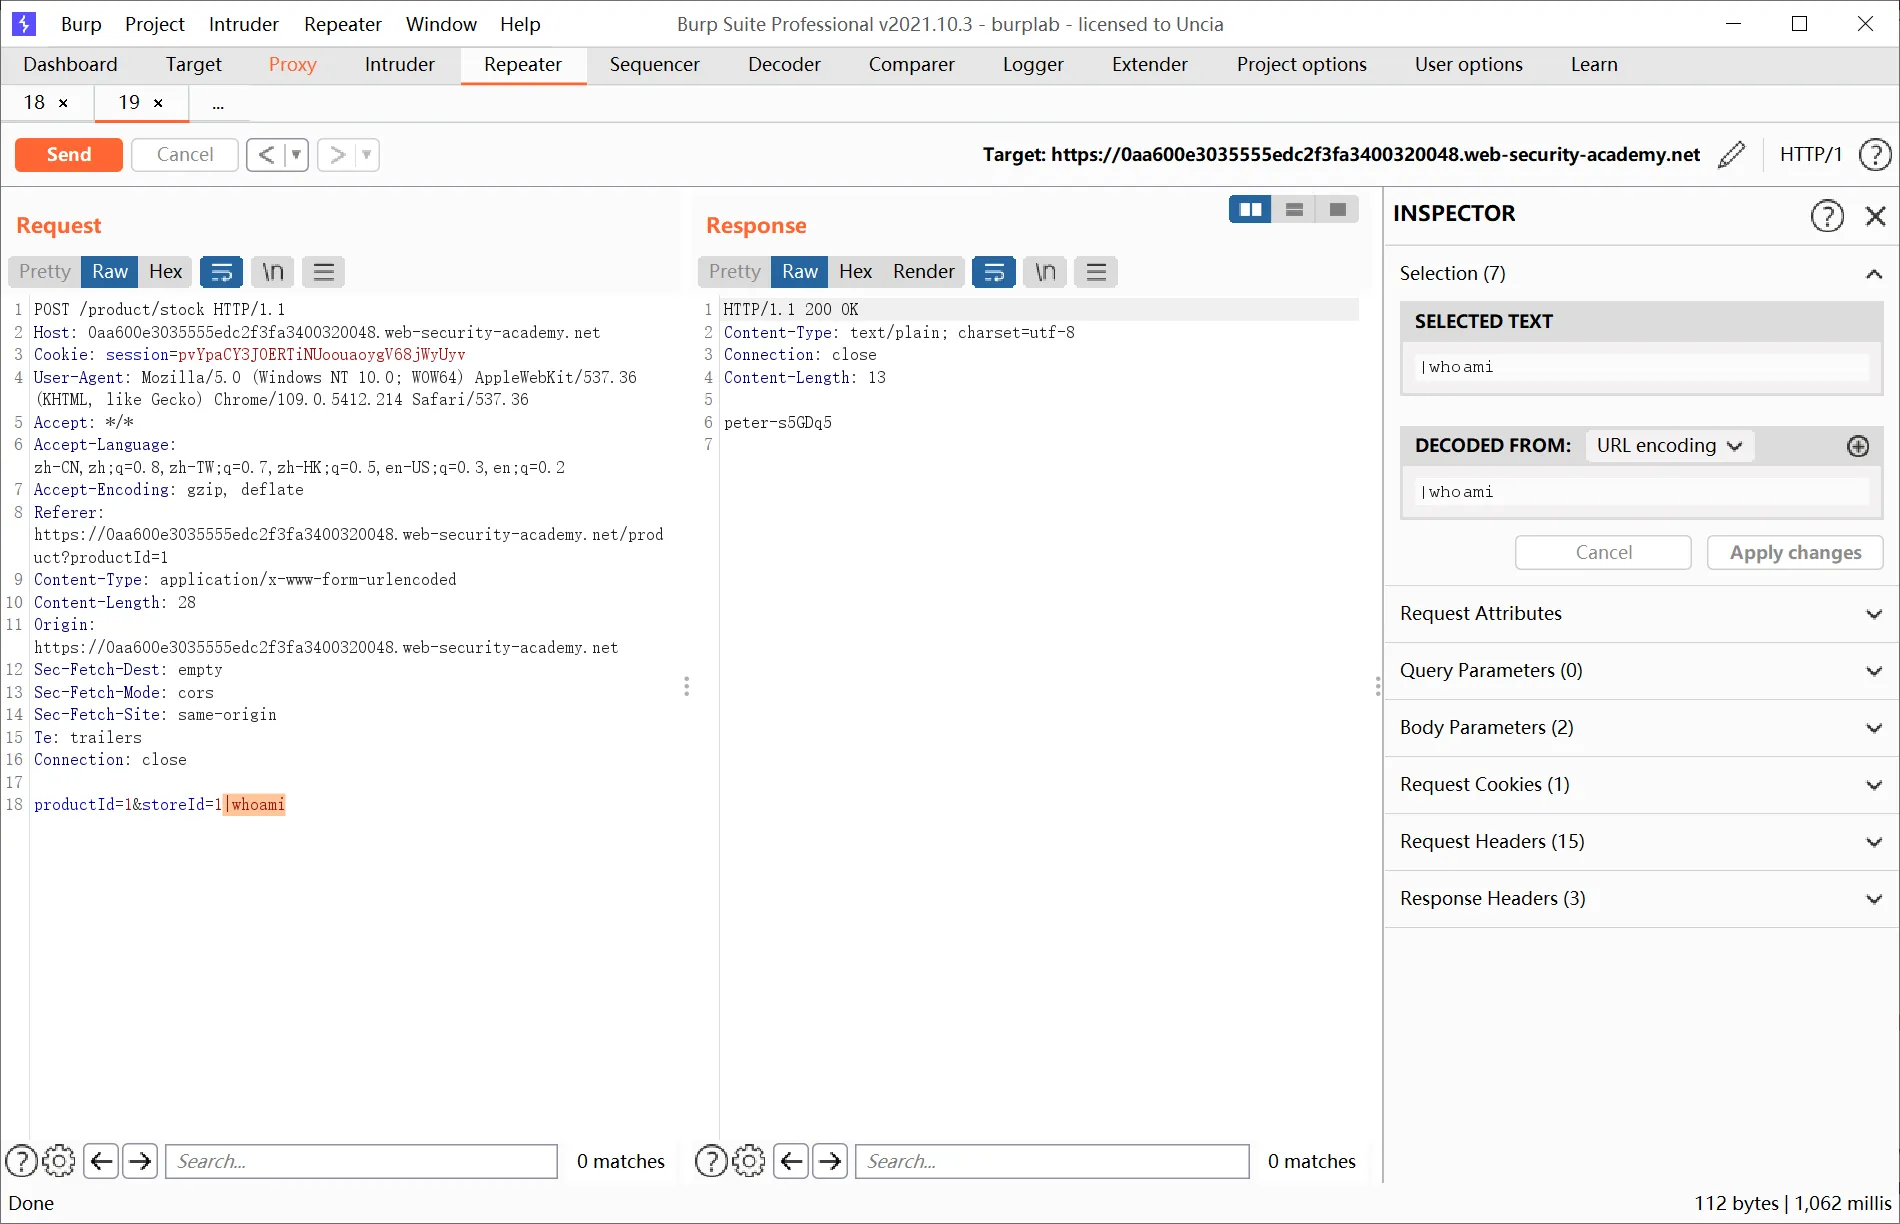Open URL encoding dropdown

click(x=1669, y=446)
